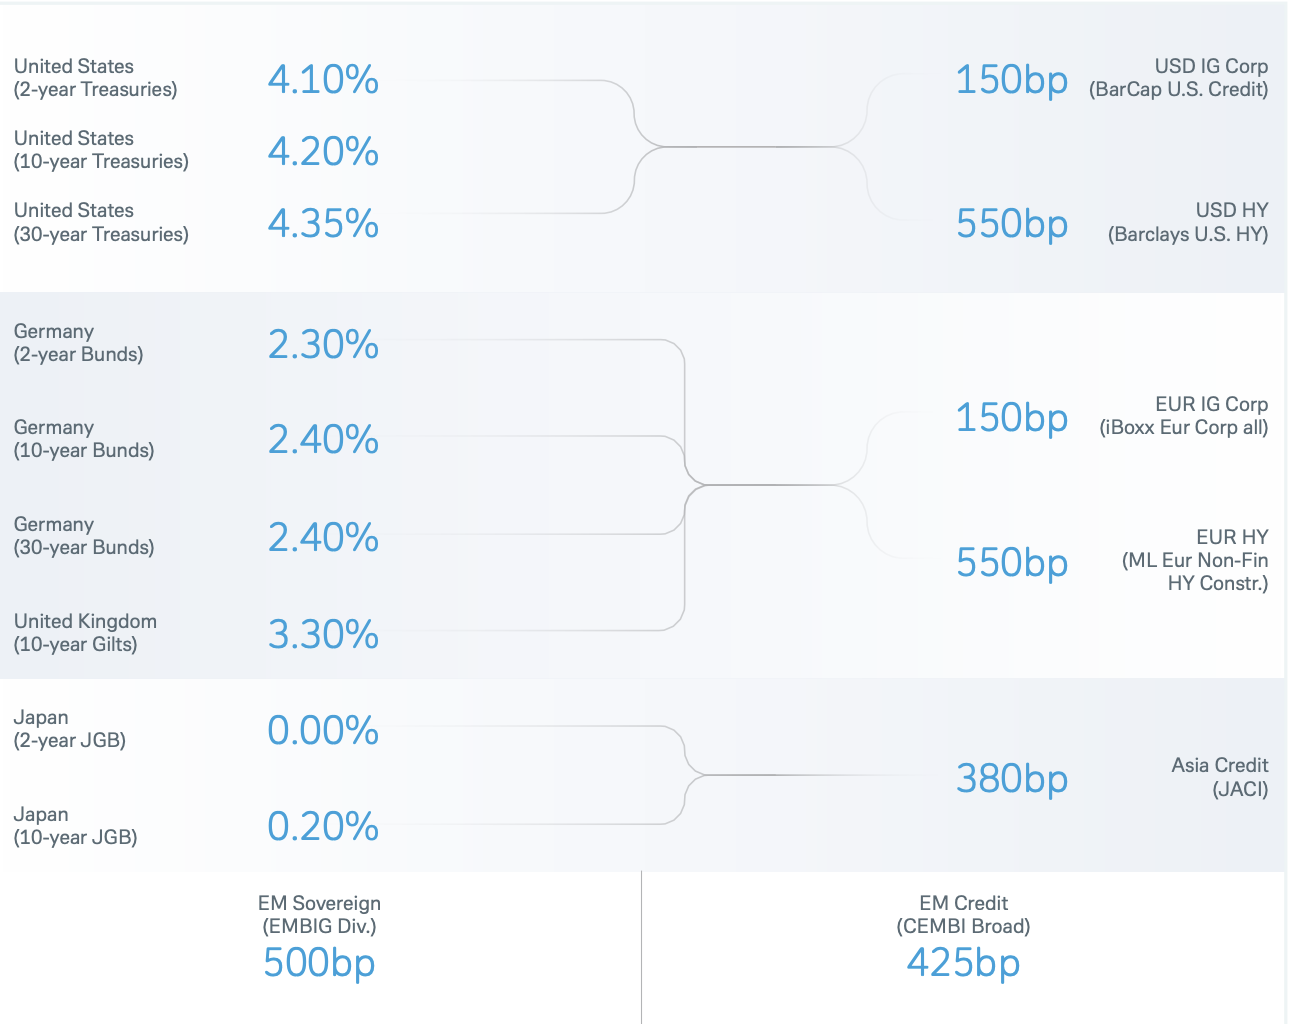The height and width of the screenshot is (1024, 1294).
Task: Select the United Kingdom 10-year Gilts label
Action: tap(85, 633)
